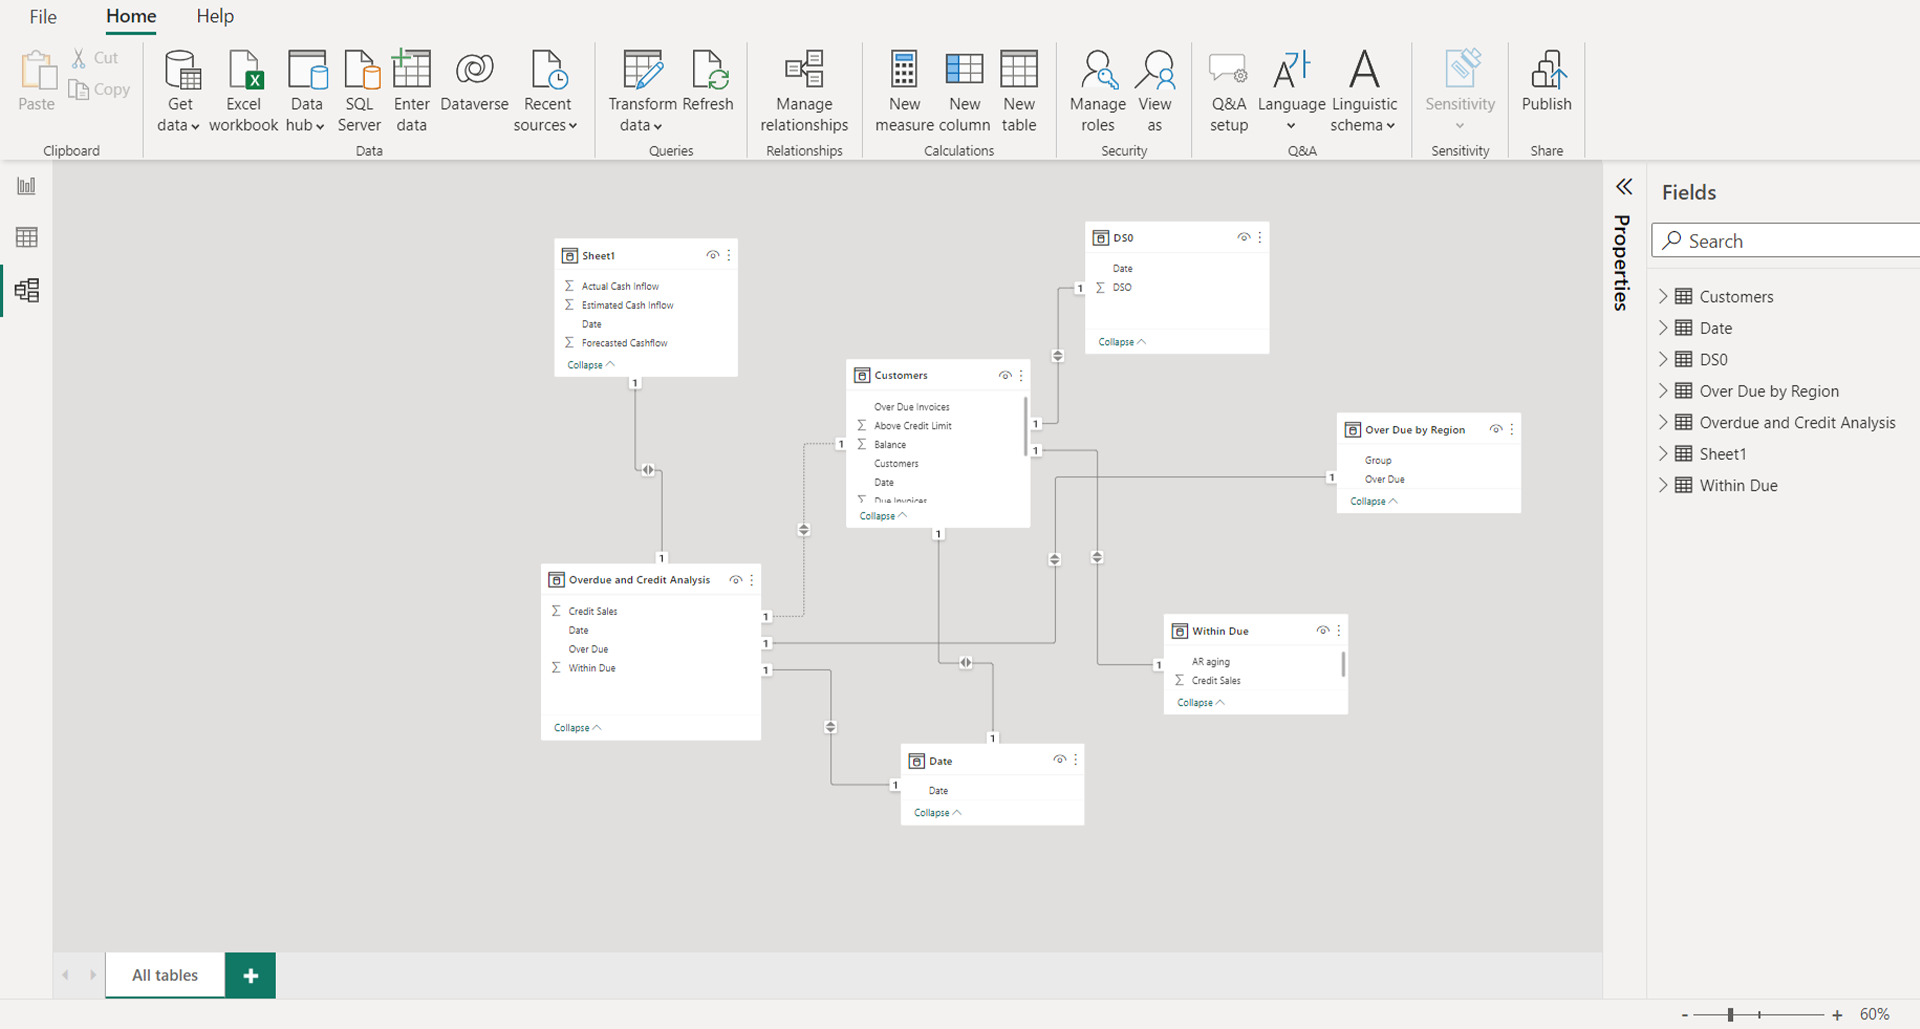
Task: Expand Overdue and Credit Analysis field list
Action: coord(1664,422)
